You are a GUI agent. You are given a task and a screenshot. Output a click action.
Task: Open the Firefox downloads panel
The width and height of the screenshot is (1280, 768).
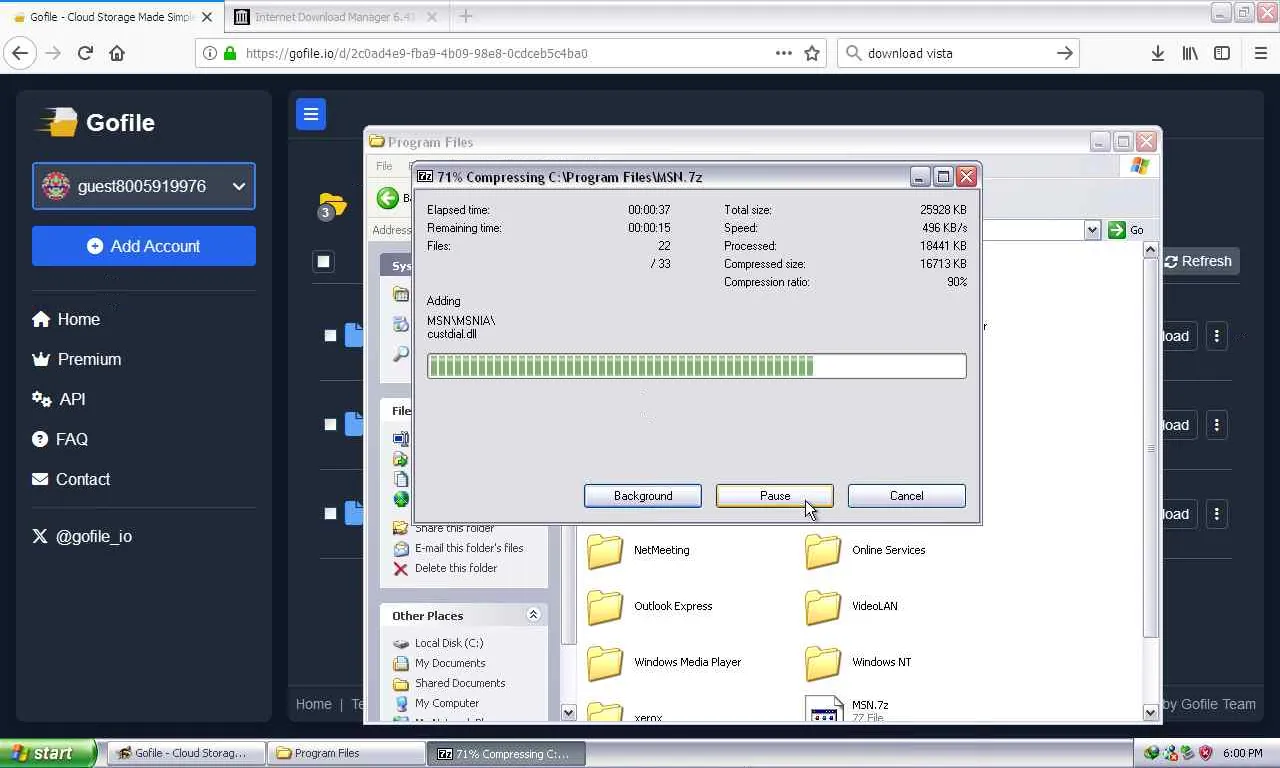[1157, 54]
